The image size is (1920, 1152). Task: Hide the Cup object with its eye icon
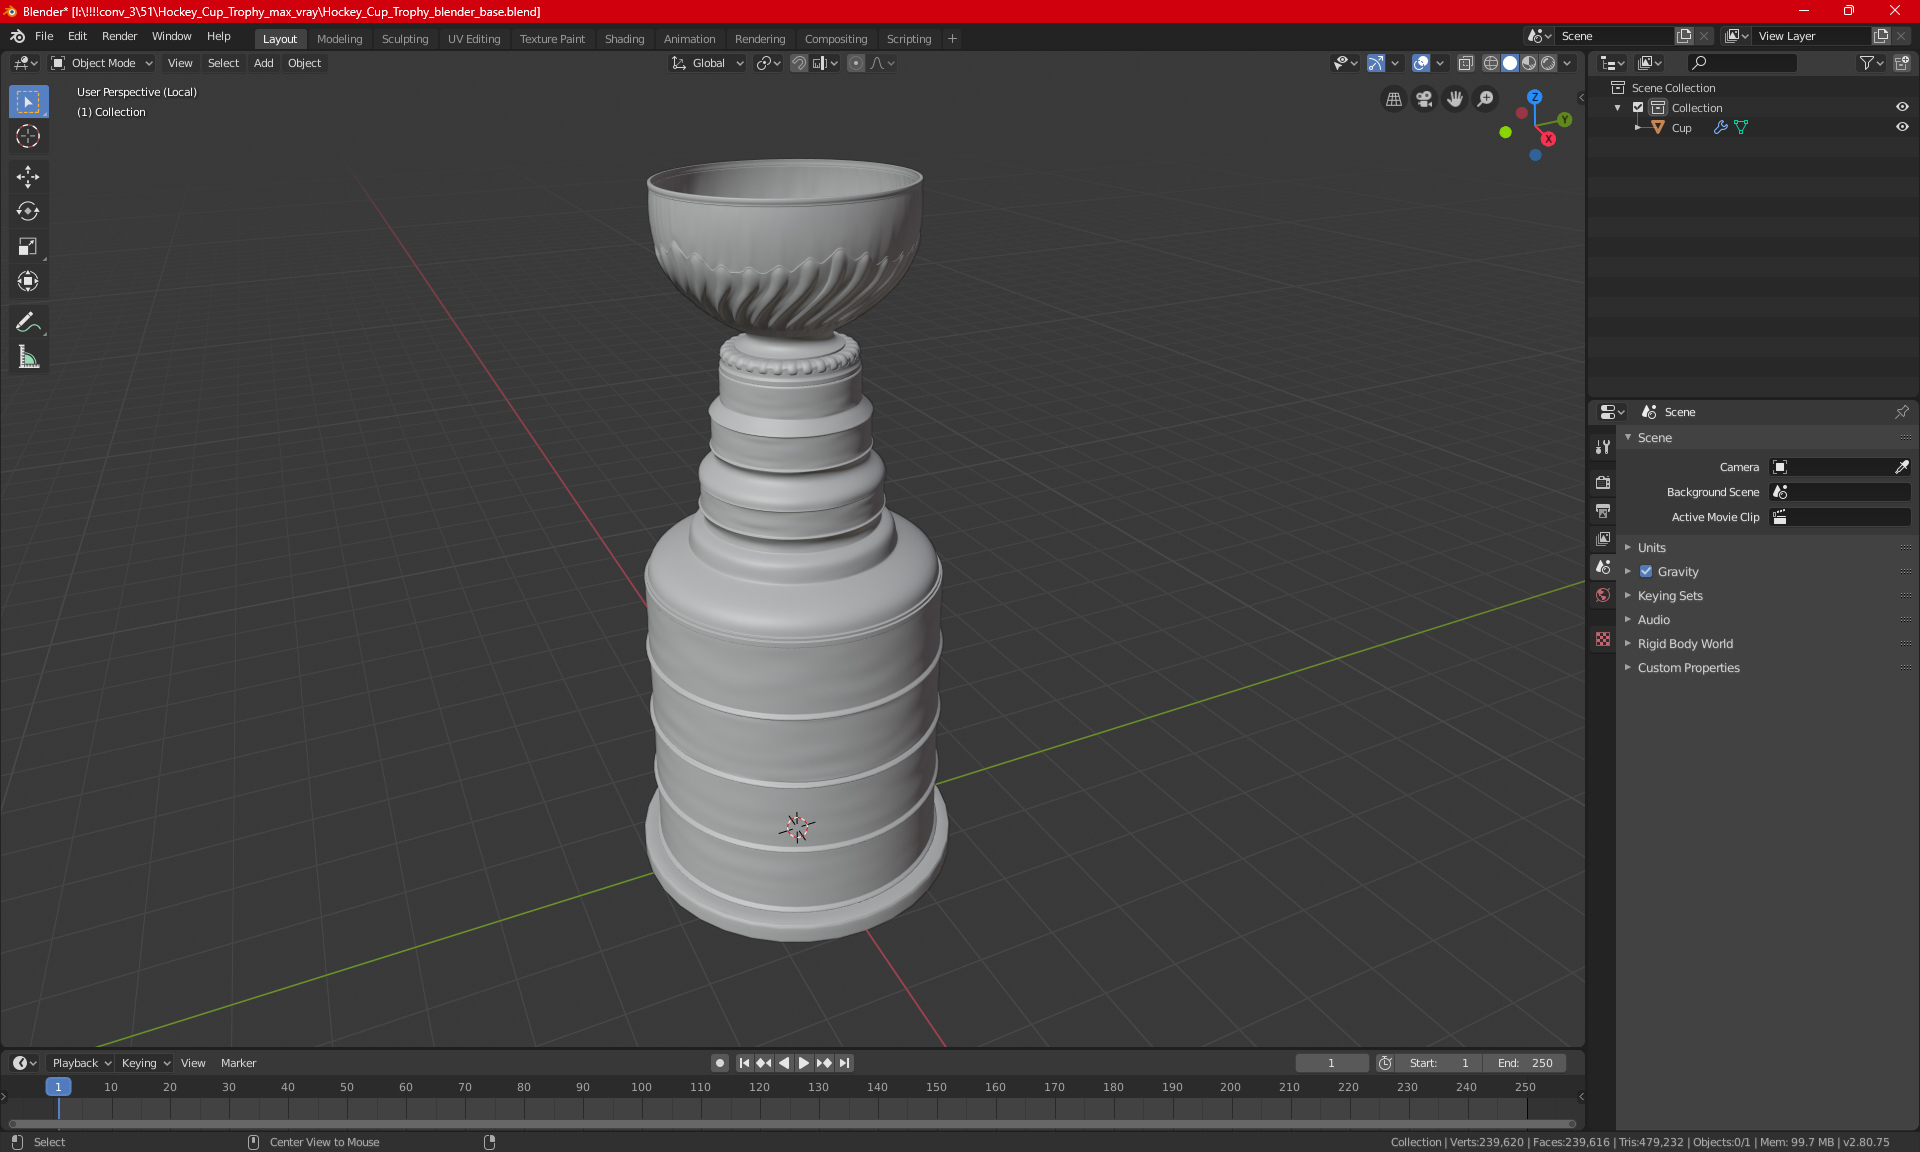coord(1902,127)
